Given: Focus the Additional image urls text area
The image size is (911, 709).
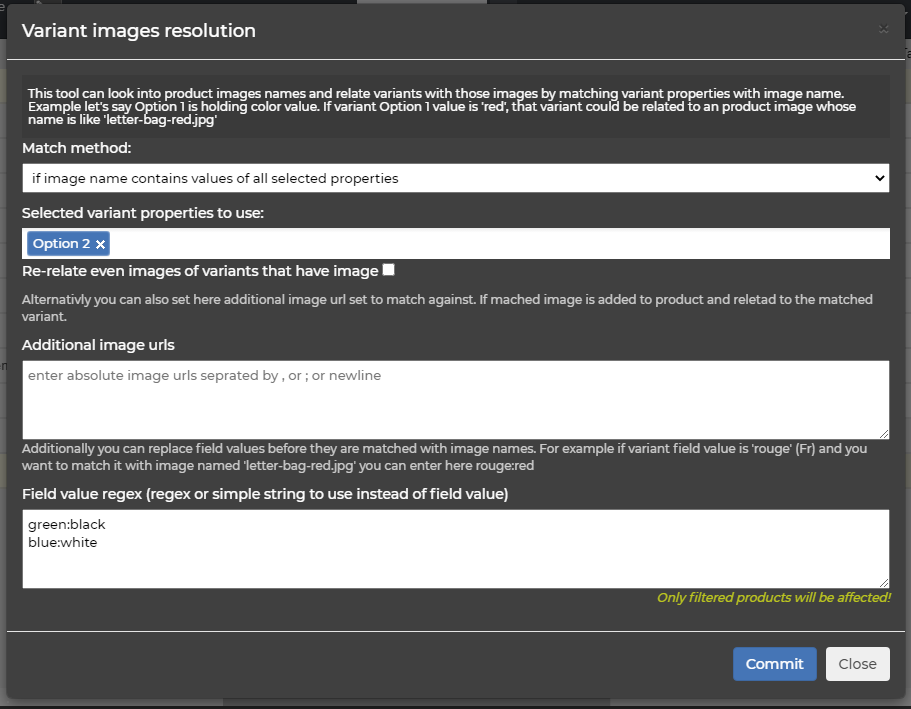Looking at the screenshot, I should point(455,399).
